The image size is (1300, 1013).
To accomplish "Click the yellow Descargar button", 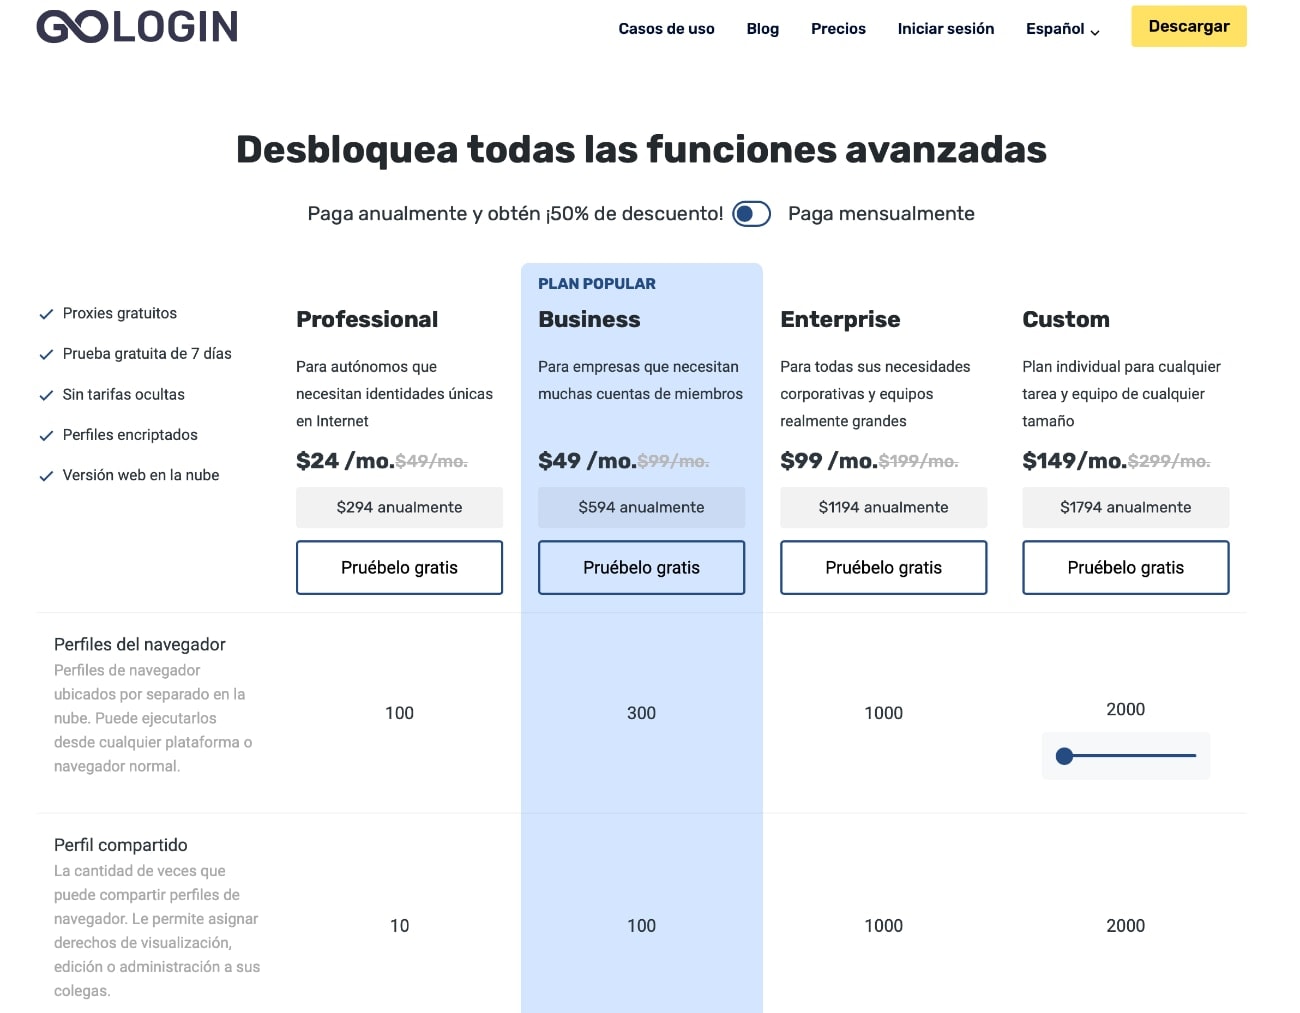I will (x=1189, y=26).
